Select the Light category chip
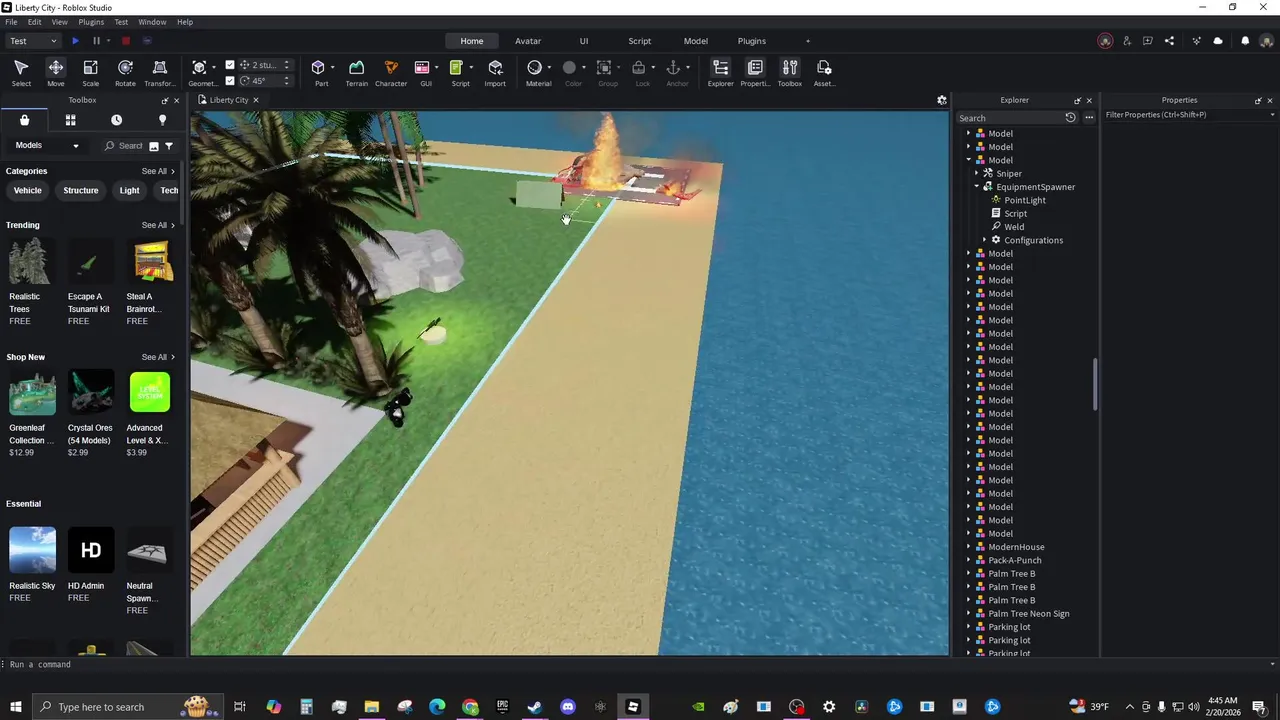Screen dimensions: 1280x720 click(x=130, y=191)
